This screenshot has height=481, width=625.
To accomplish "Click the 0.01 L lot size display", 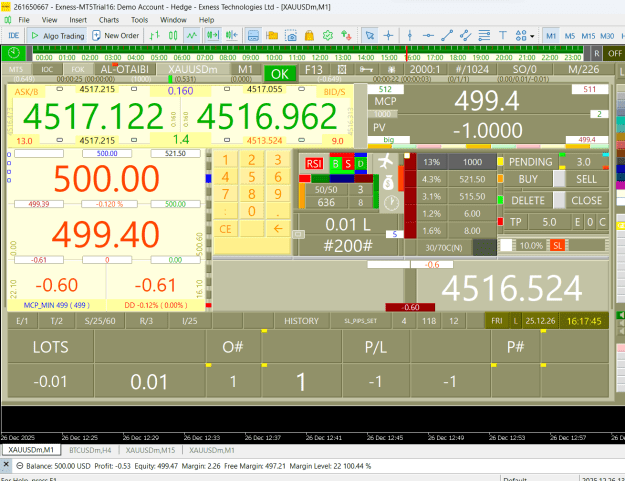I will coord(348,225).
